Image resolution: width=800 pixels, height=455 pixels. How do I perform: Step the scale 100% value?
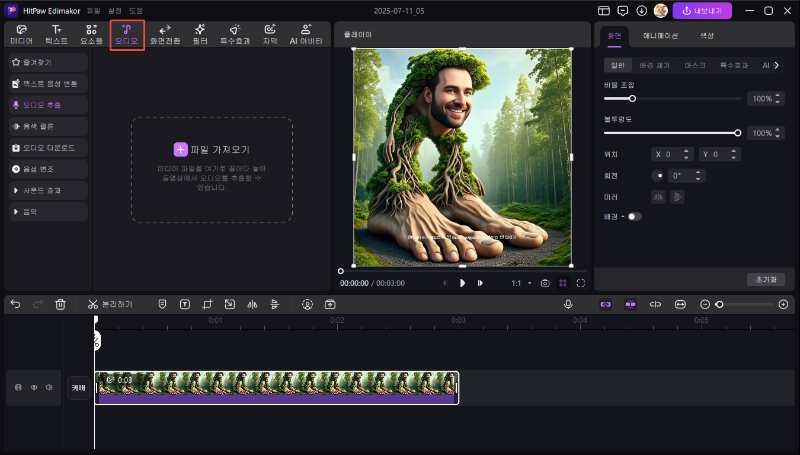[778, 98]
